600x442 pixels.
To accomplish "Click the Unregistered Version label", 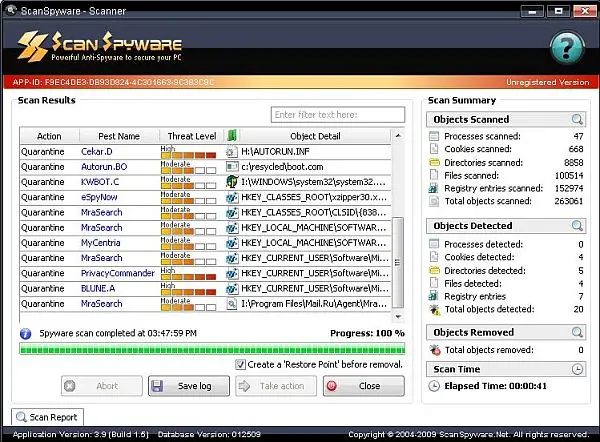I will (x=548, y=82).
